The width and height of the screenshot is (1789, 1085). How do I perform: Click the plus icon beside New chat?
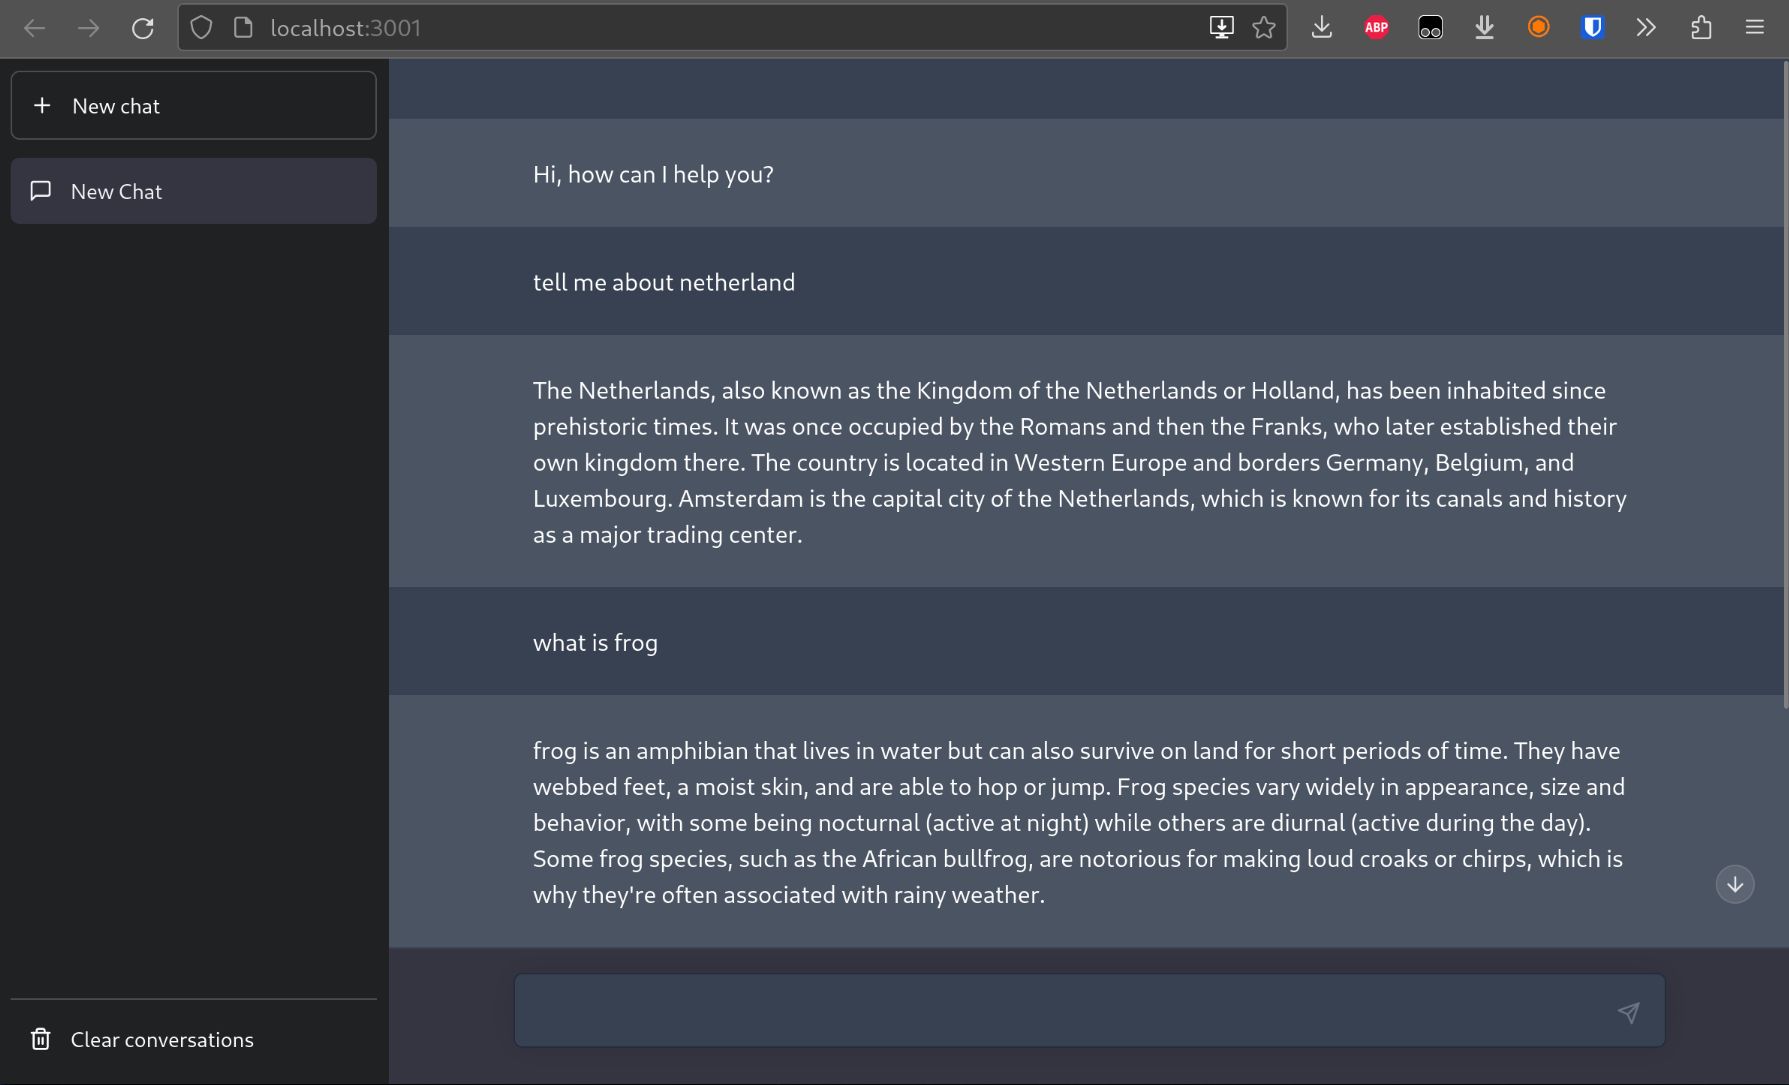(x=42, y=105)
